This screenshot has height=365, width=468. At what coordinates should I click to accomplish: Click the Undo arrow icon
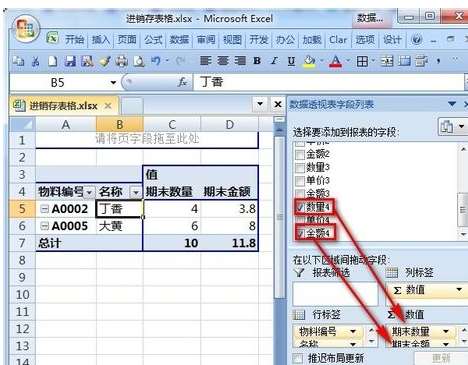point(156,61)
